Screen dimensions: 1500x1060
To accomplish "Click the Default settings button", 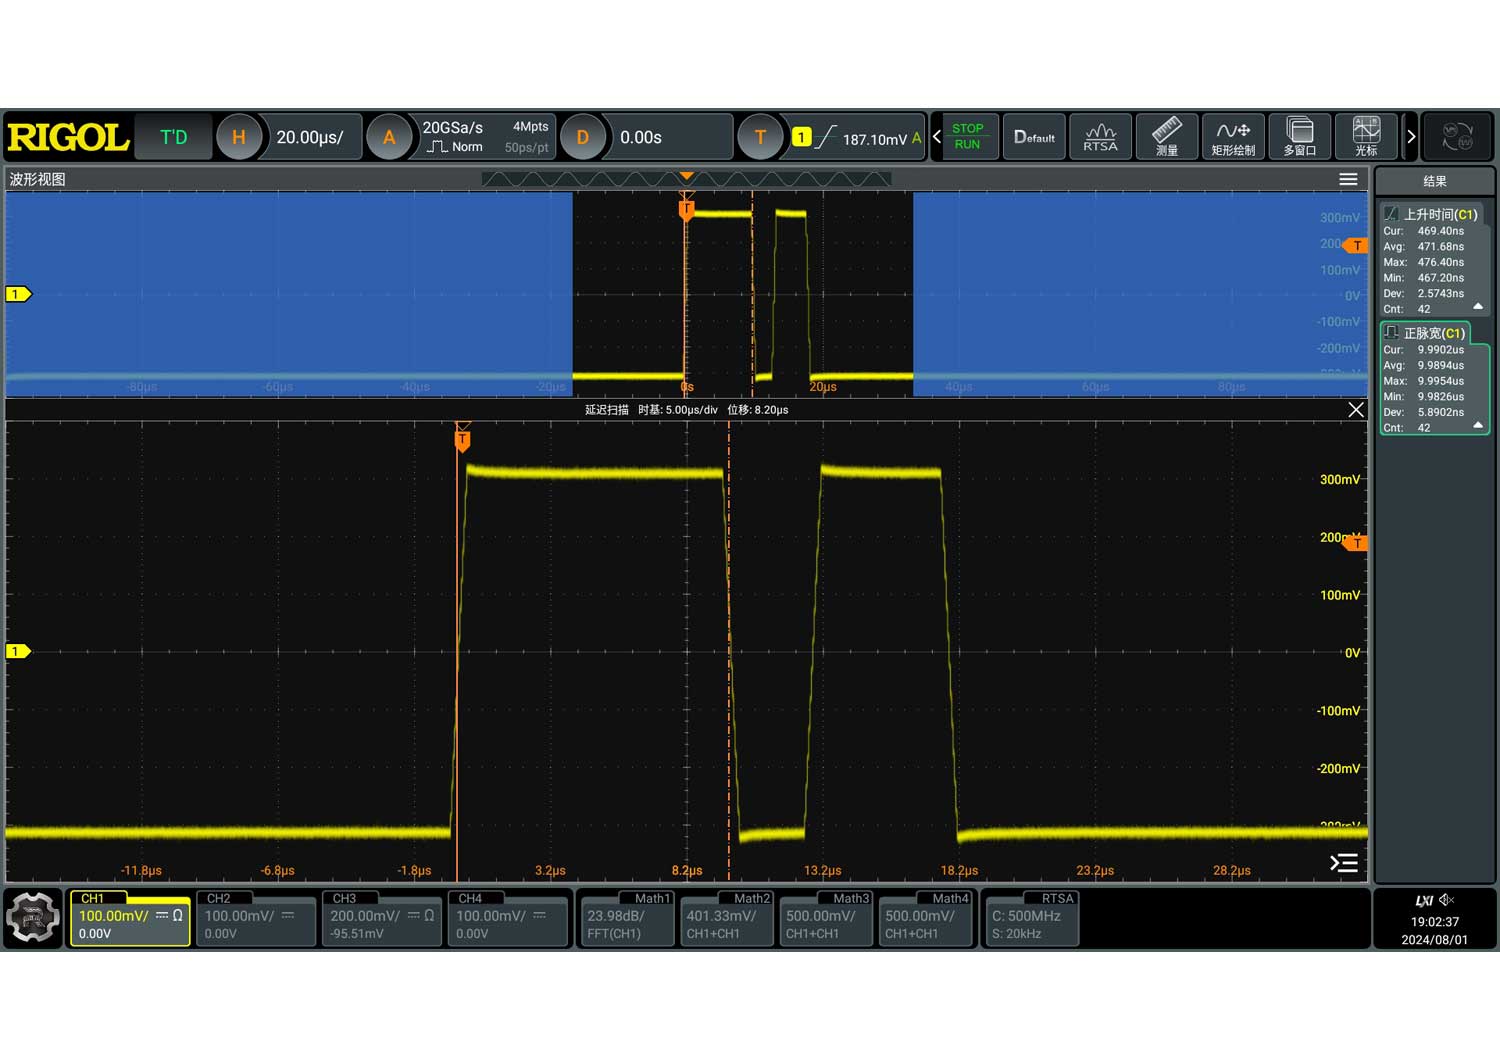I will 1034,137.
